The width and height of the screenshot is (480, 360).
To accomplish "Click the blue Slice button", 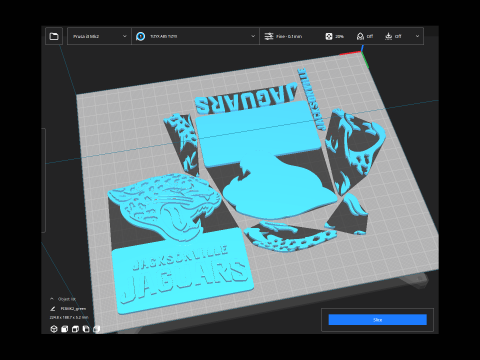I will 377,320.
